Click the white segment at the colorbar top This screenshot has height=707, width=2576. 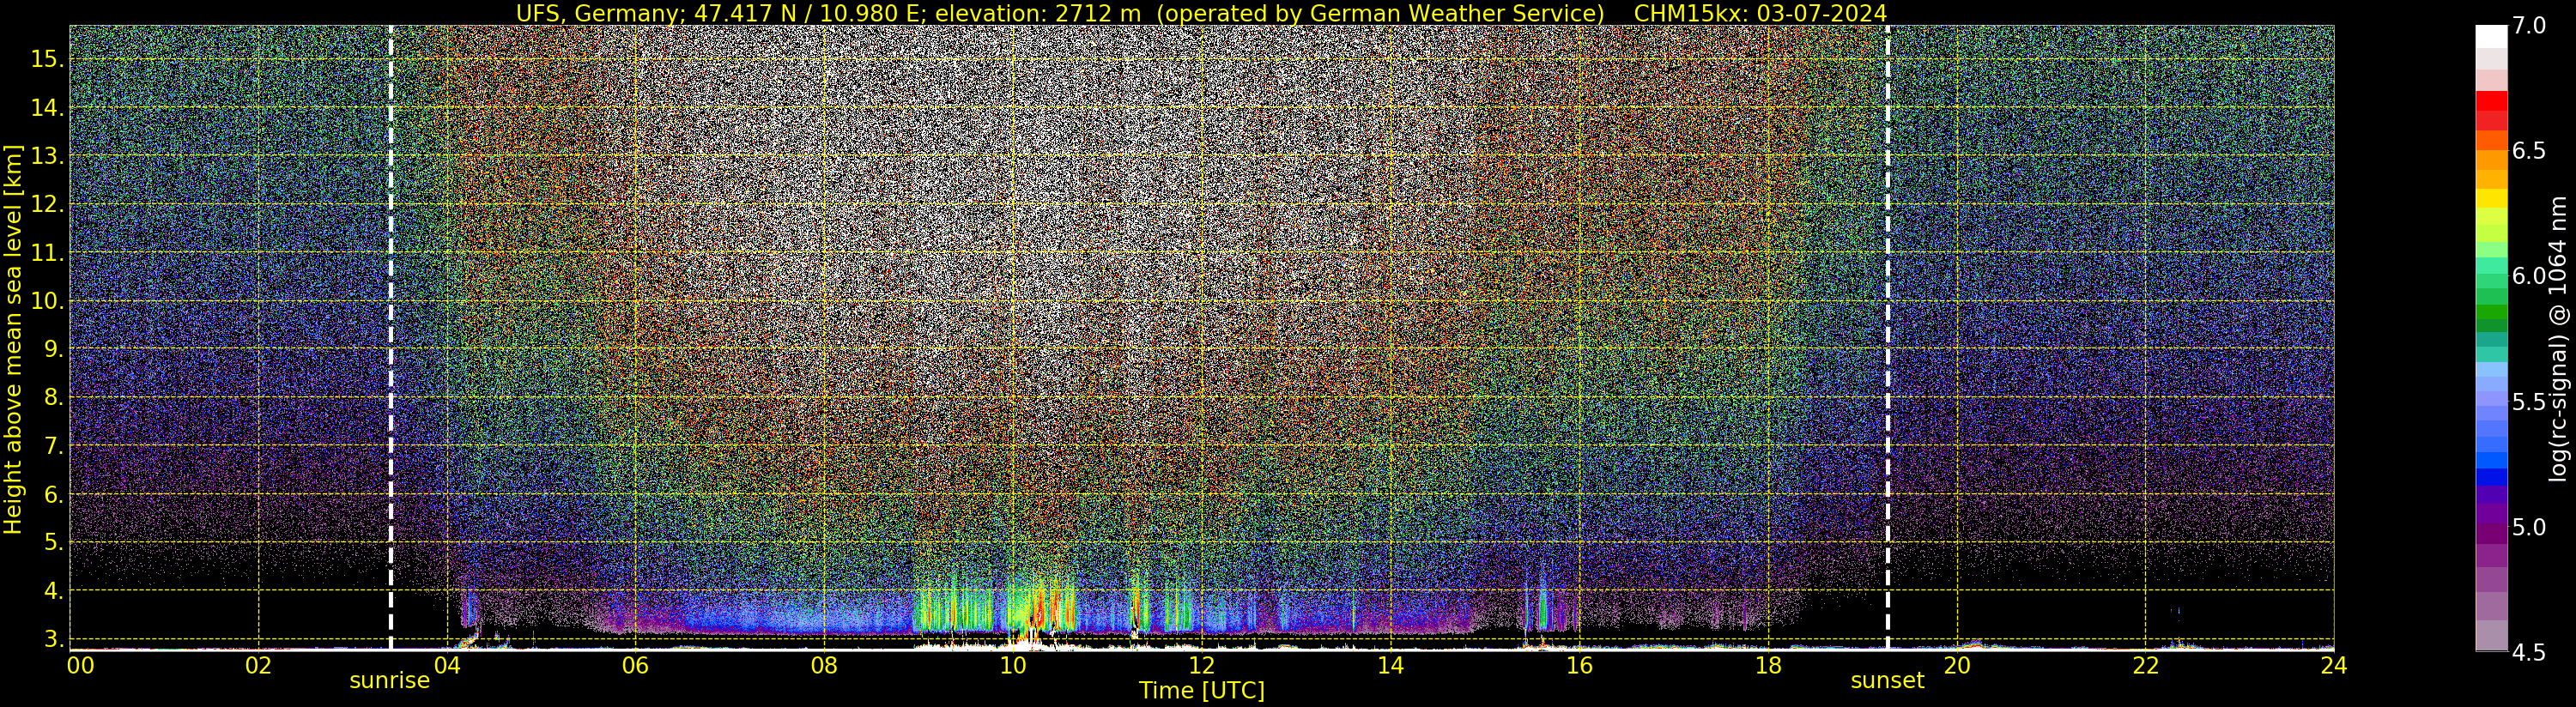(x=2492, y=36)
